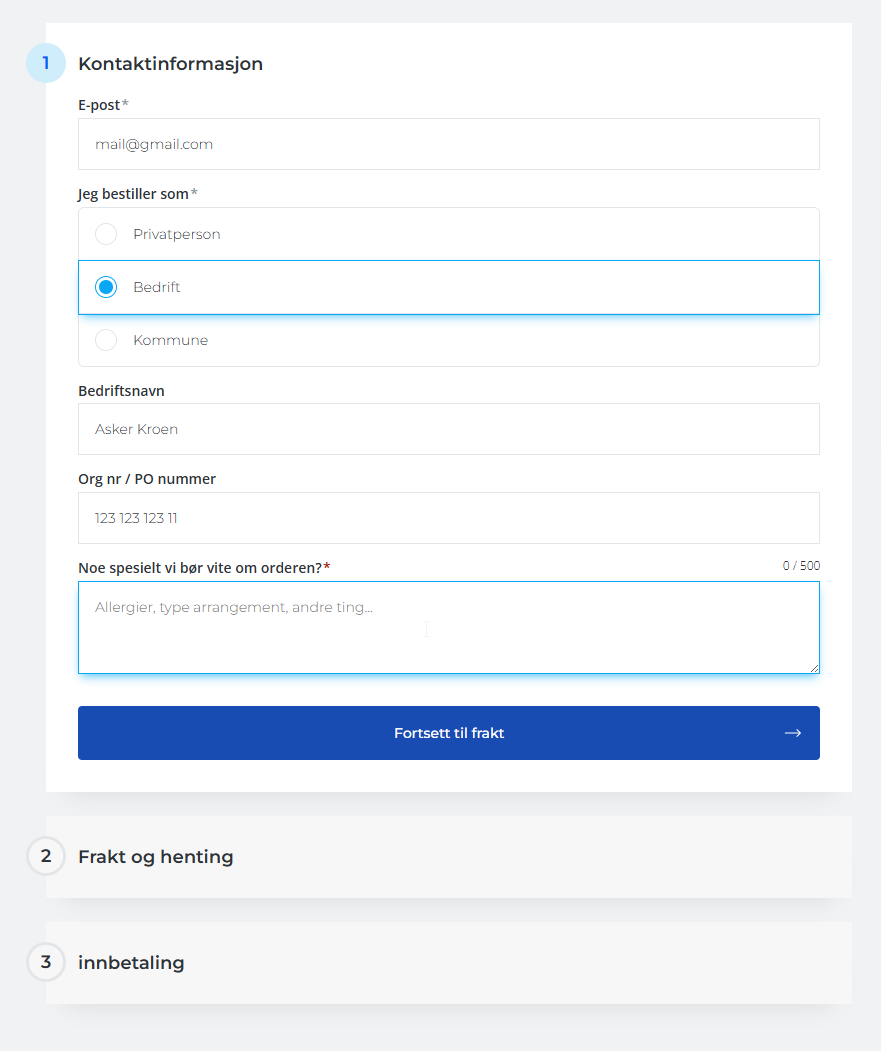This screenshot has width=881, height=1051.
Task: Select the Bedrift radio button
Action: [x=106, y=287]
